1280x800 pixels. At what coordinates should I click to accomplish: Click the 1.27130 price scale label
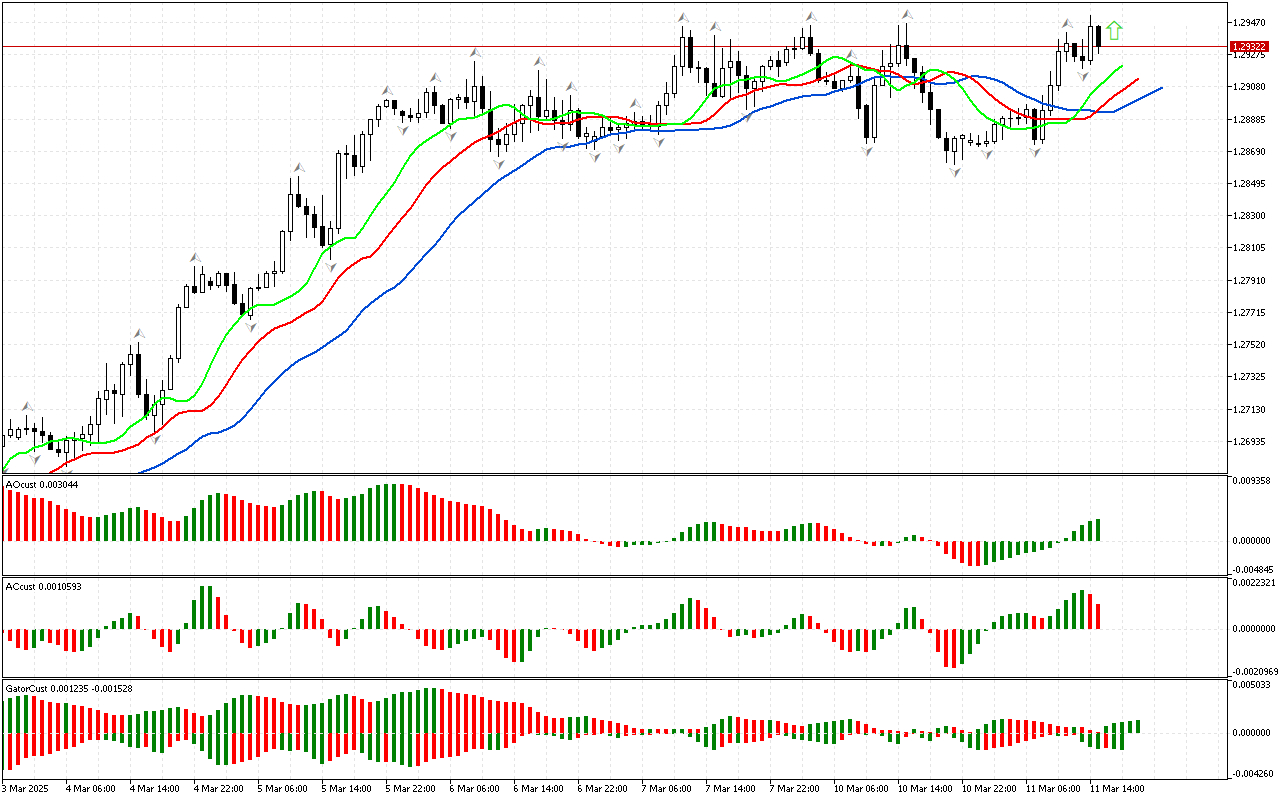click(x=1250, y=410)
